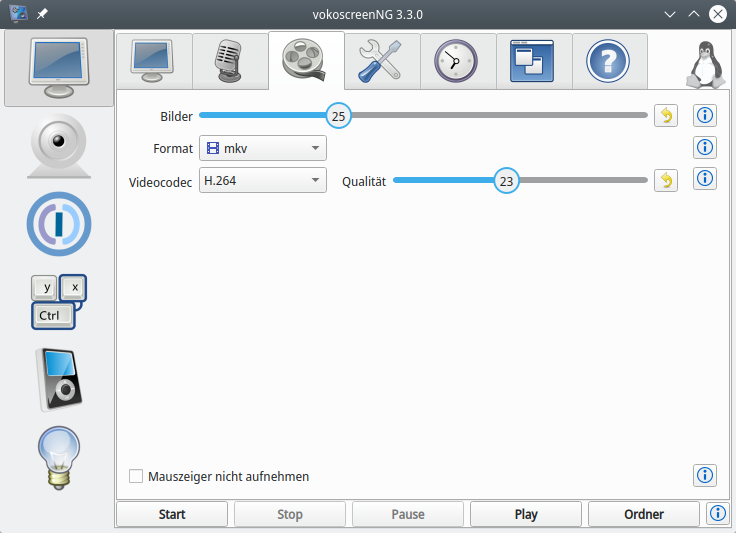Open the window list tab

click(x=534, y=61)
